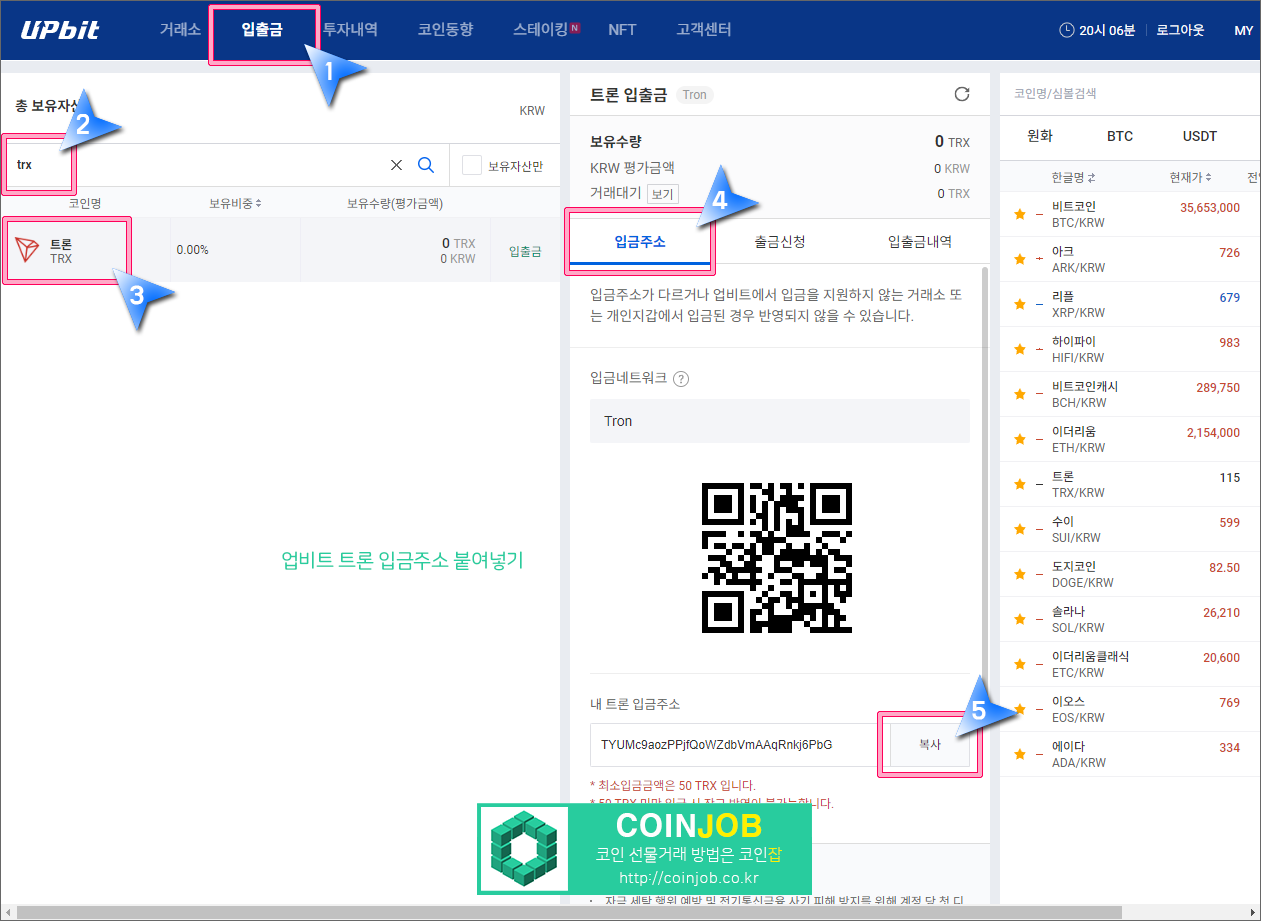Open 도지코인 DOGE/KRW market row
Screen dimensions: 1261x921
tap(1130, 574)
